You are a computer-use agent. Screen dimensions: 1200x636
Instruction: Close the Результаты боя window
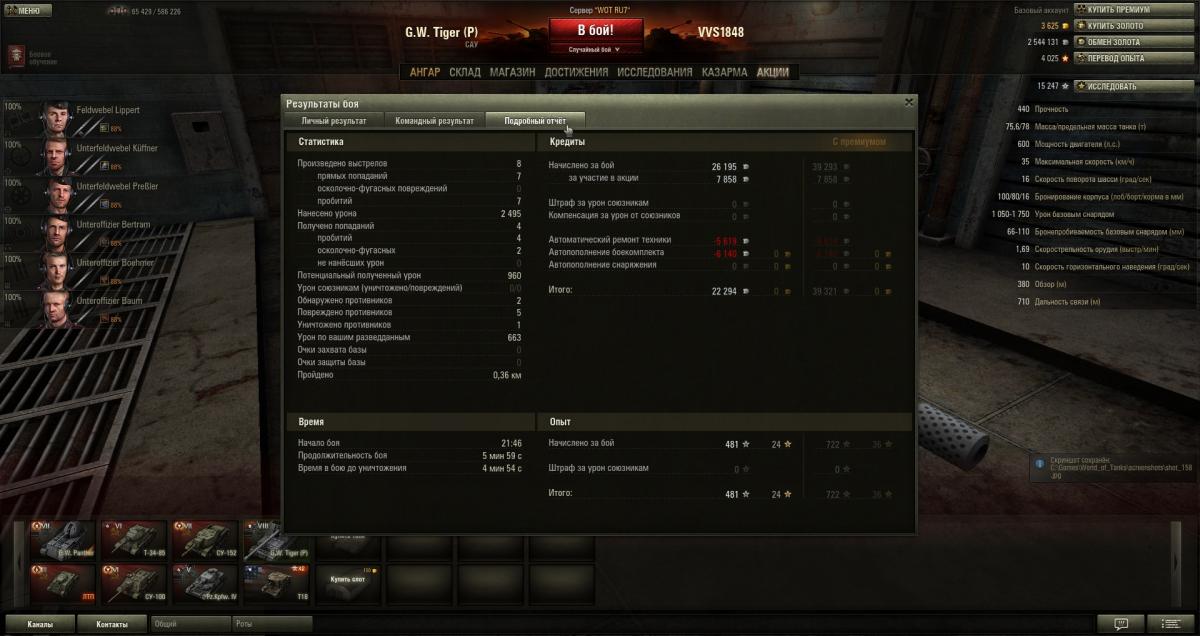[x=908, y=101]
